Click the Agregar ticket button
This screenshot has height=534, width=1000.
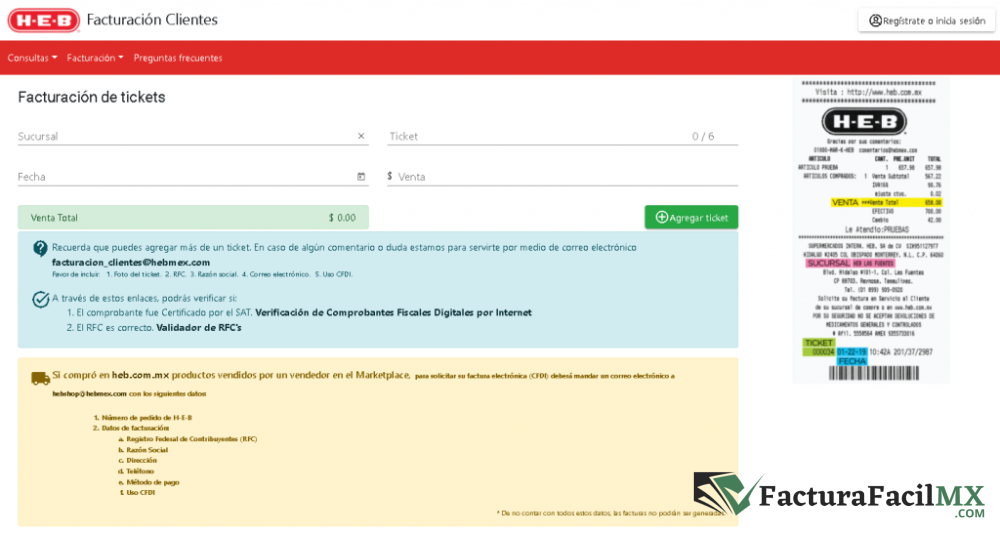pyautogui.click(x=691, y=218)
